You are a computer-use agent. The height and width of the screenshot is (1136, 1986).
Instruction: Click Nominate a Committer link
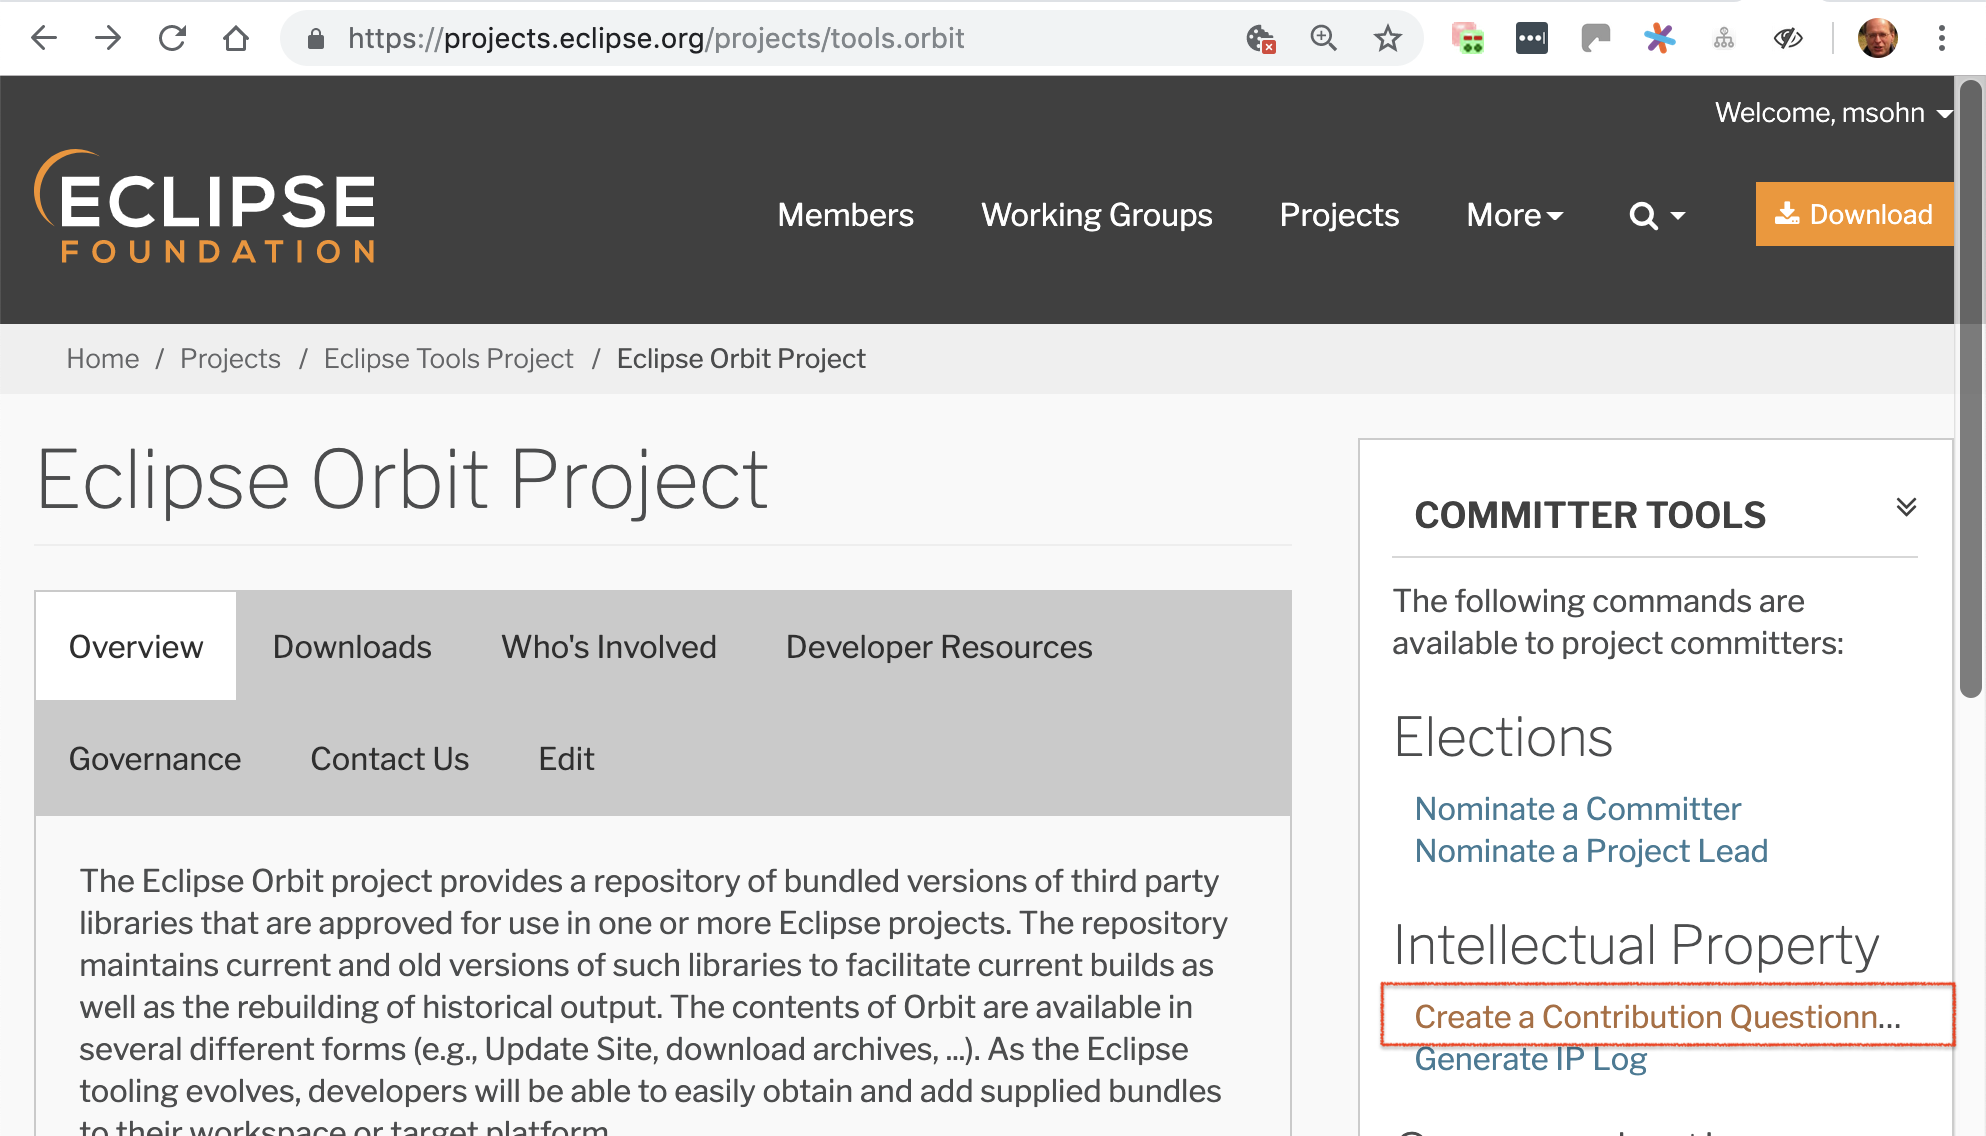coord(1577,808)
